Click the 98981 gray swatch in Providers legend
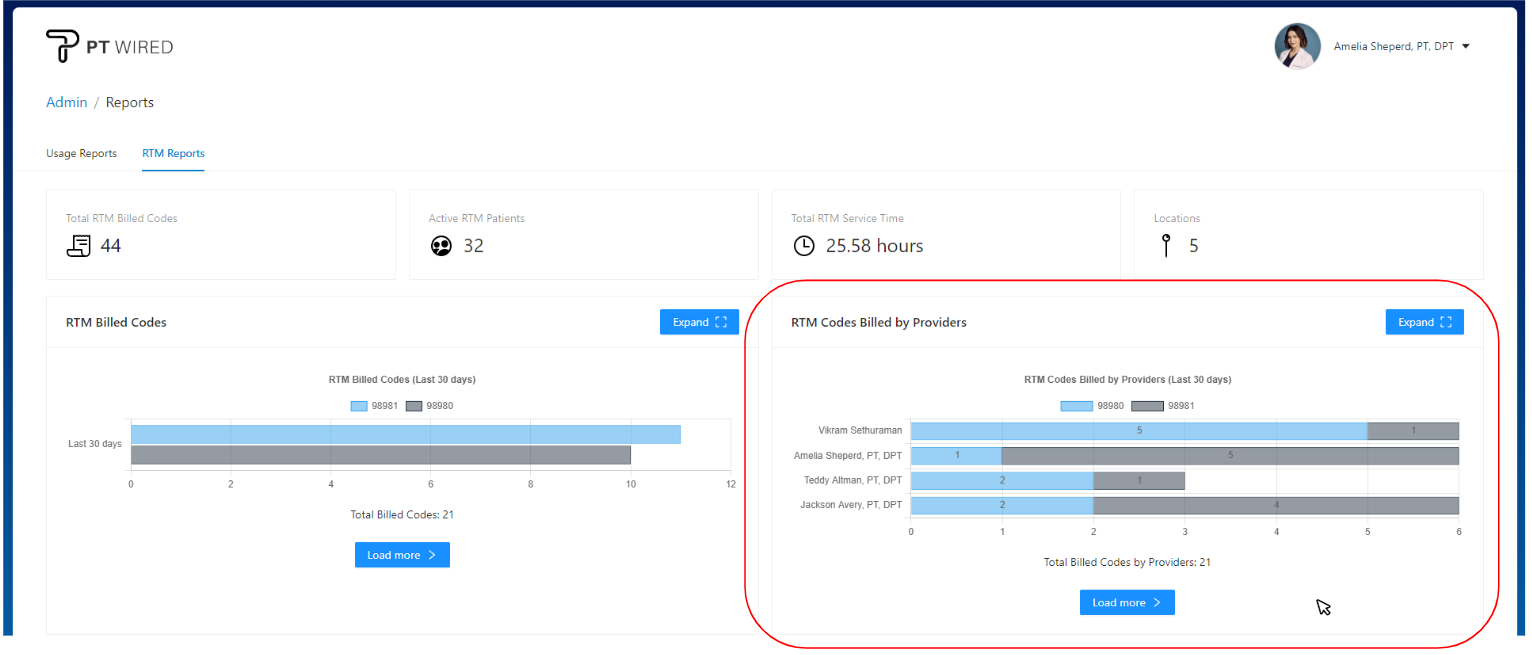Image resolution: width=1532 pixels, height=655 pixels. tap(1147, 406)
